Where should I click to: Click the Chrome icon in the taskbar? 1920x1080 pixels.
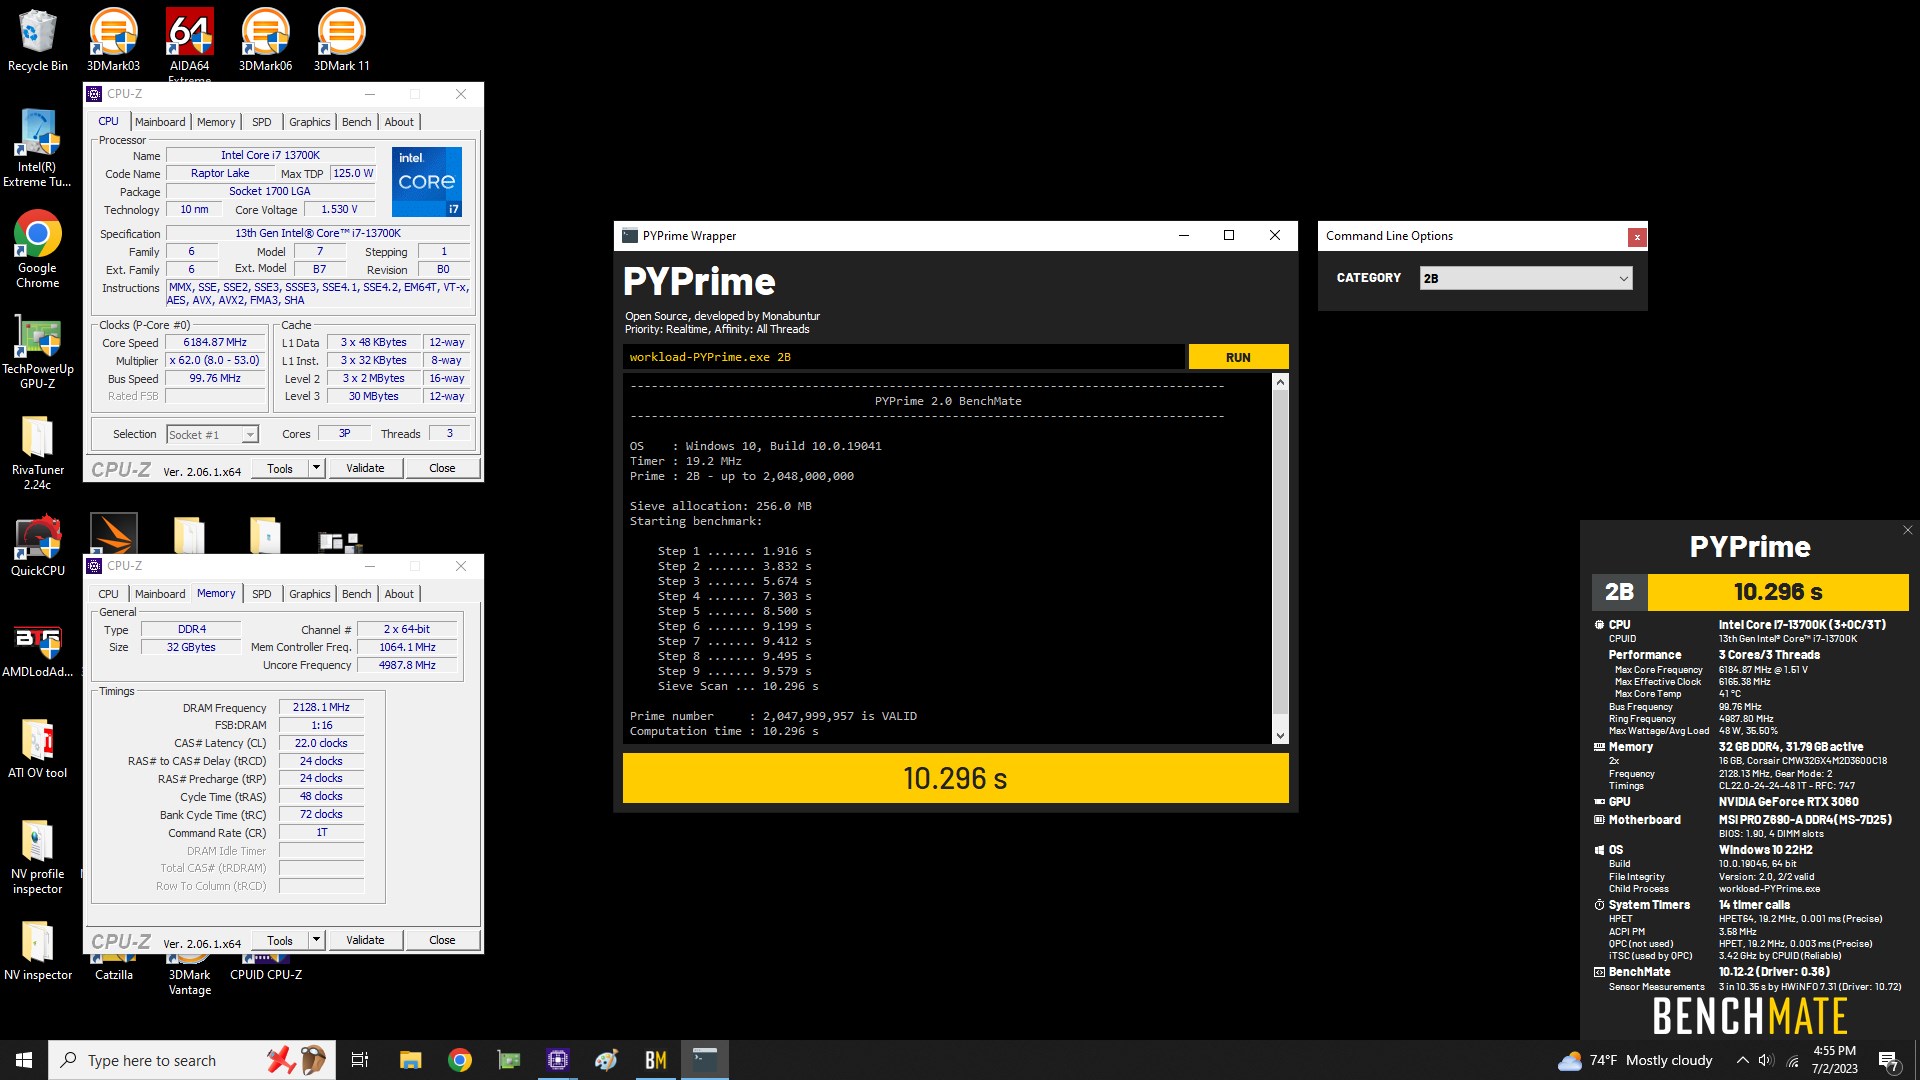pos(460,1060)
